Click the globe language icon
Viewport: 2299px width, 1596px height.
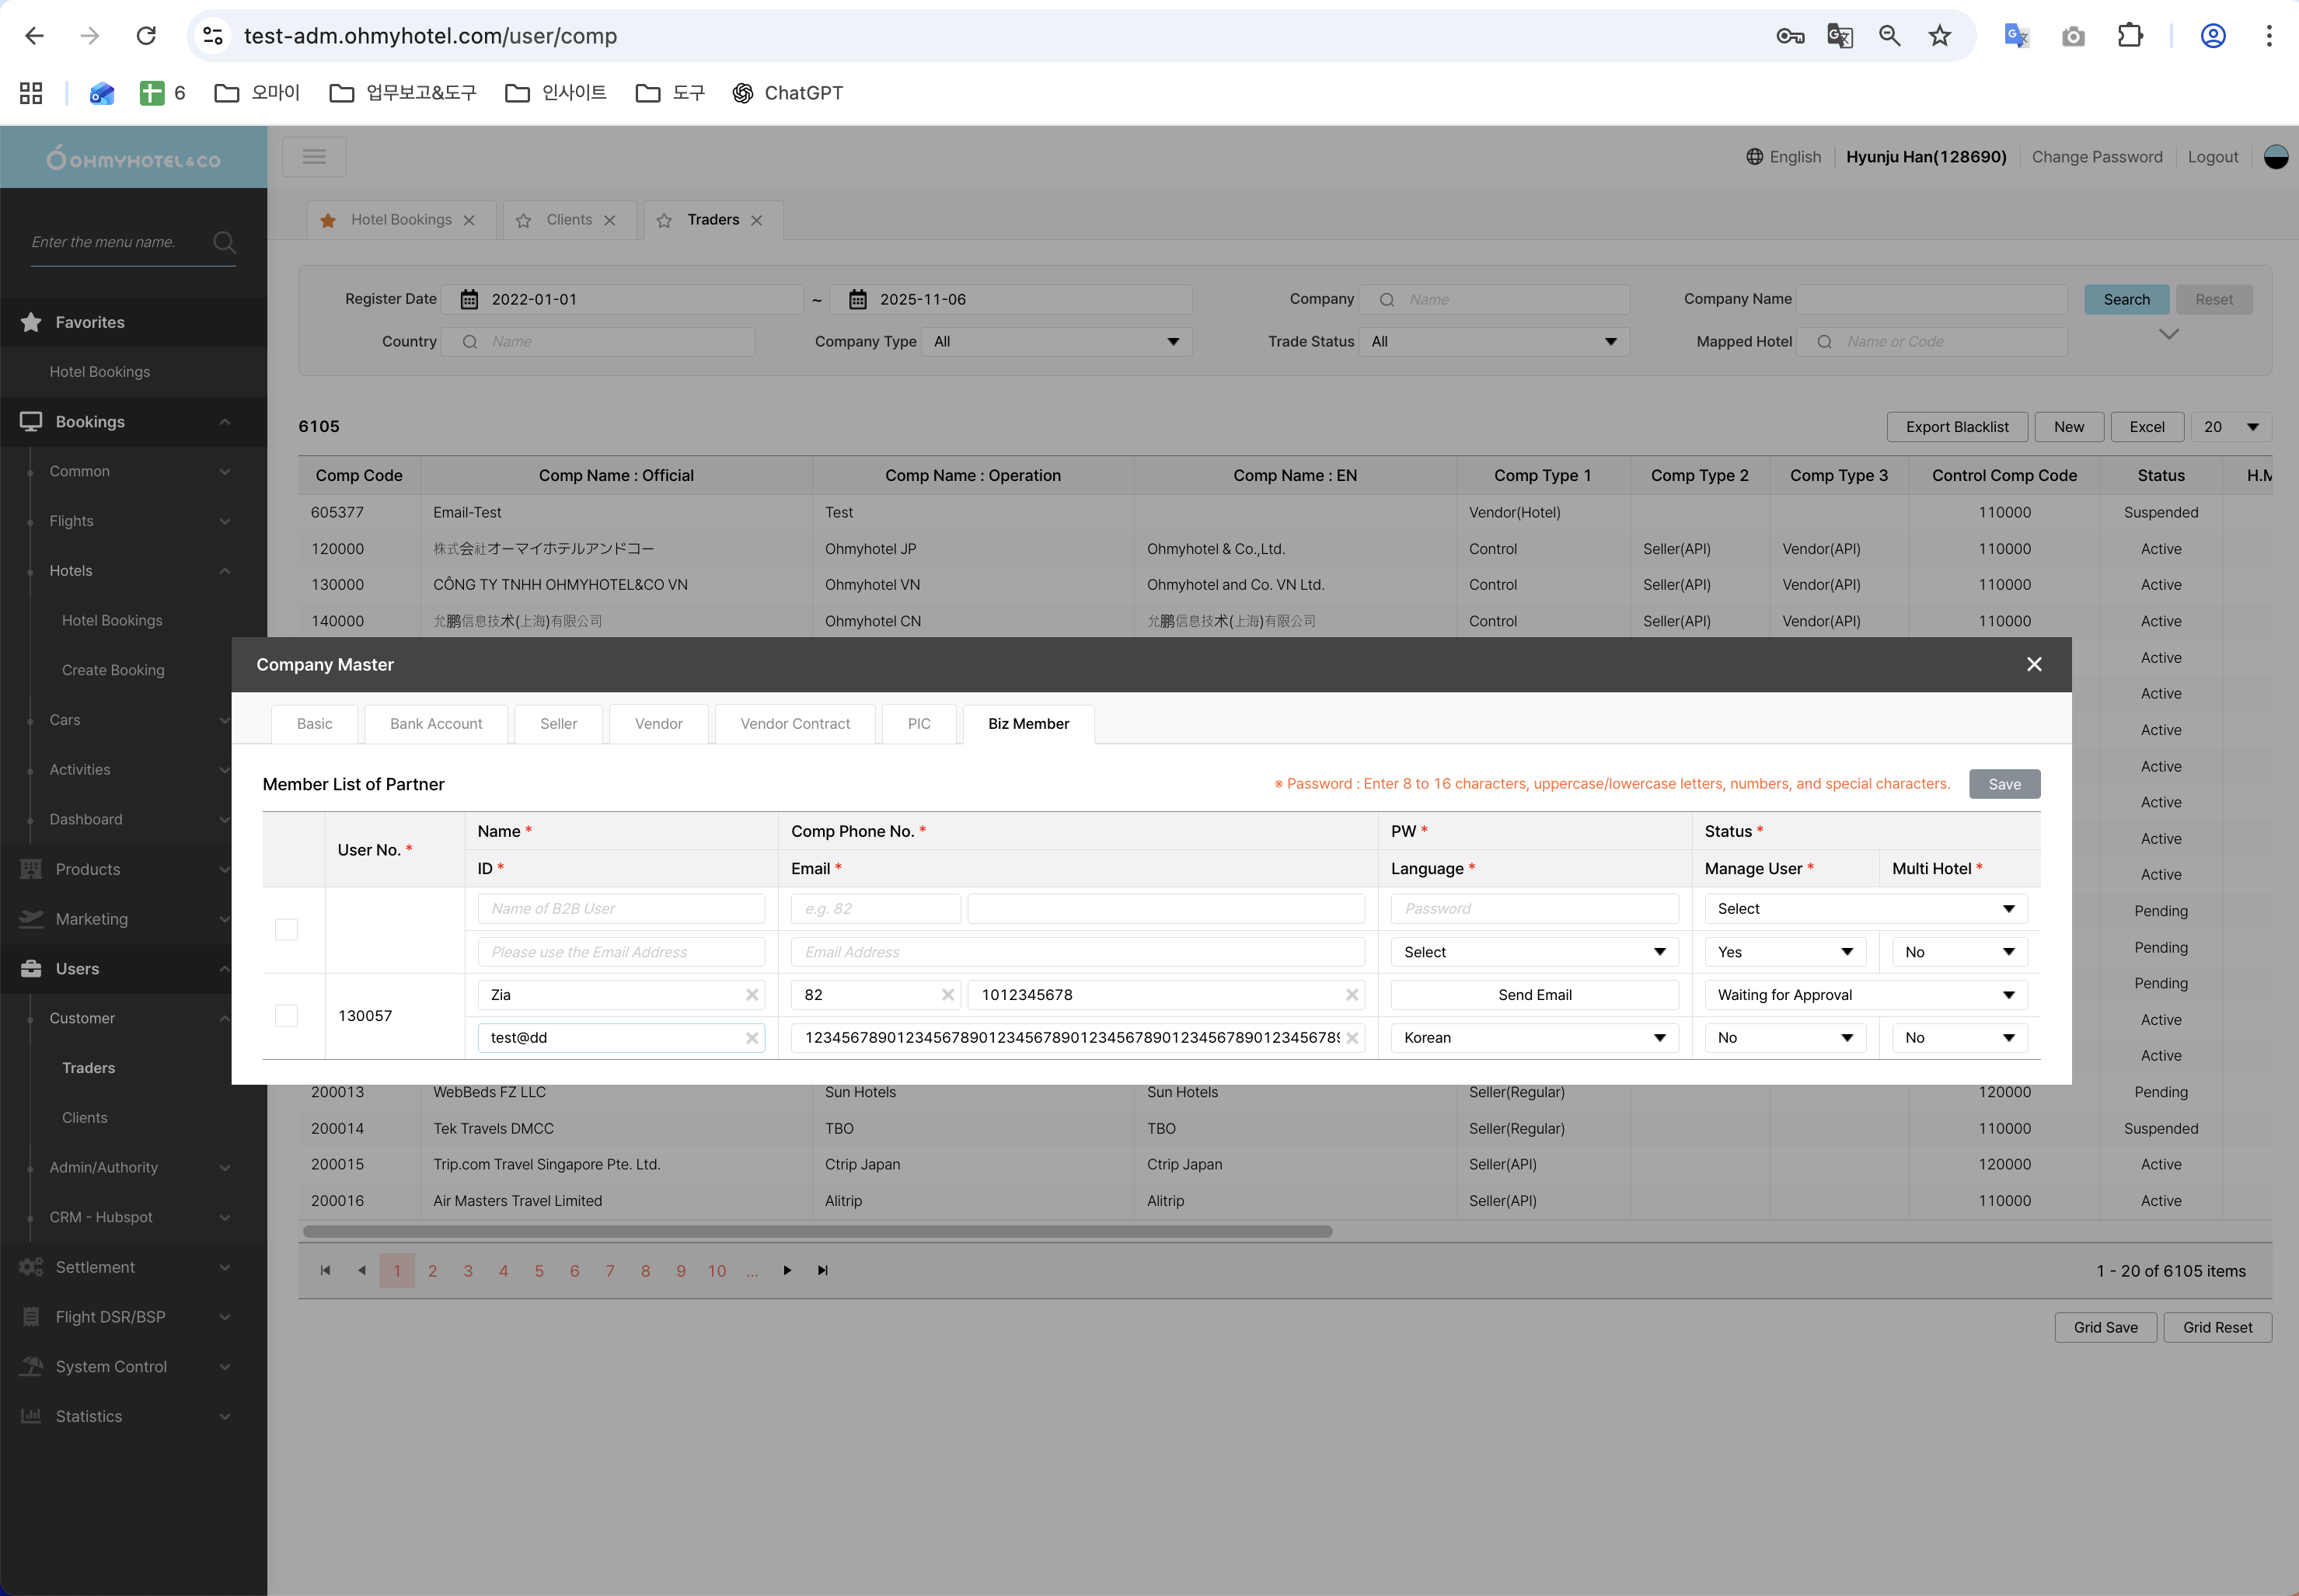[x=1754, y=157]
